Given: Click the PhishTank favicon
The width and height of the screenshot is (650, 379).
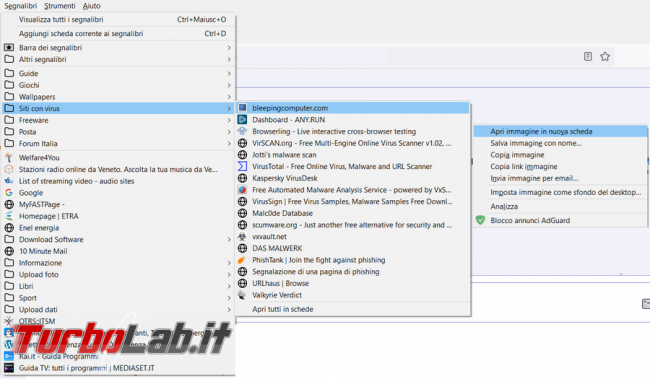Looking at the screenshot, I should (243, 260).
